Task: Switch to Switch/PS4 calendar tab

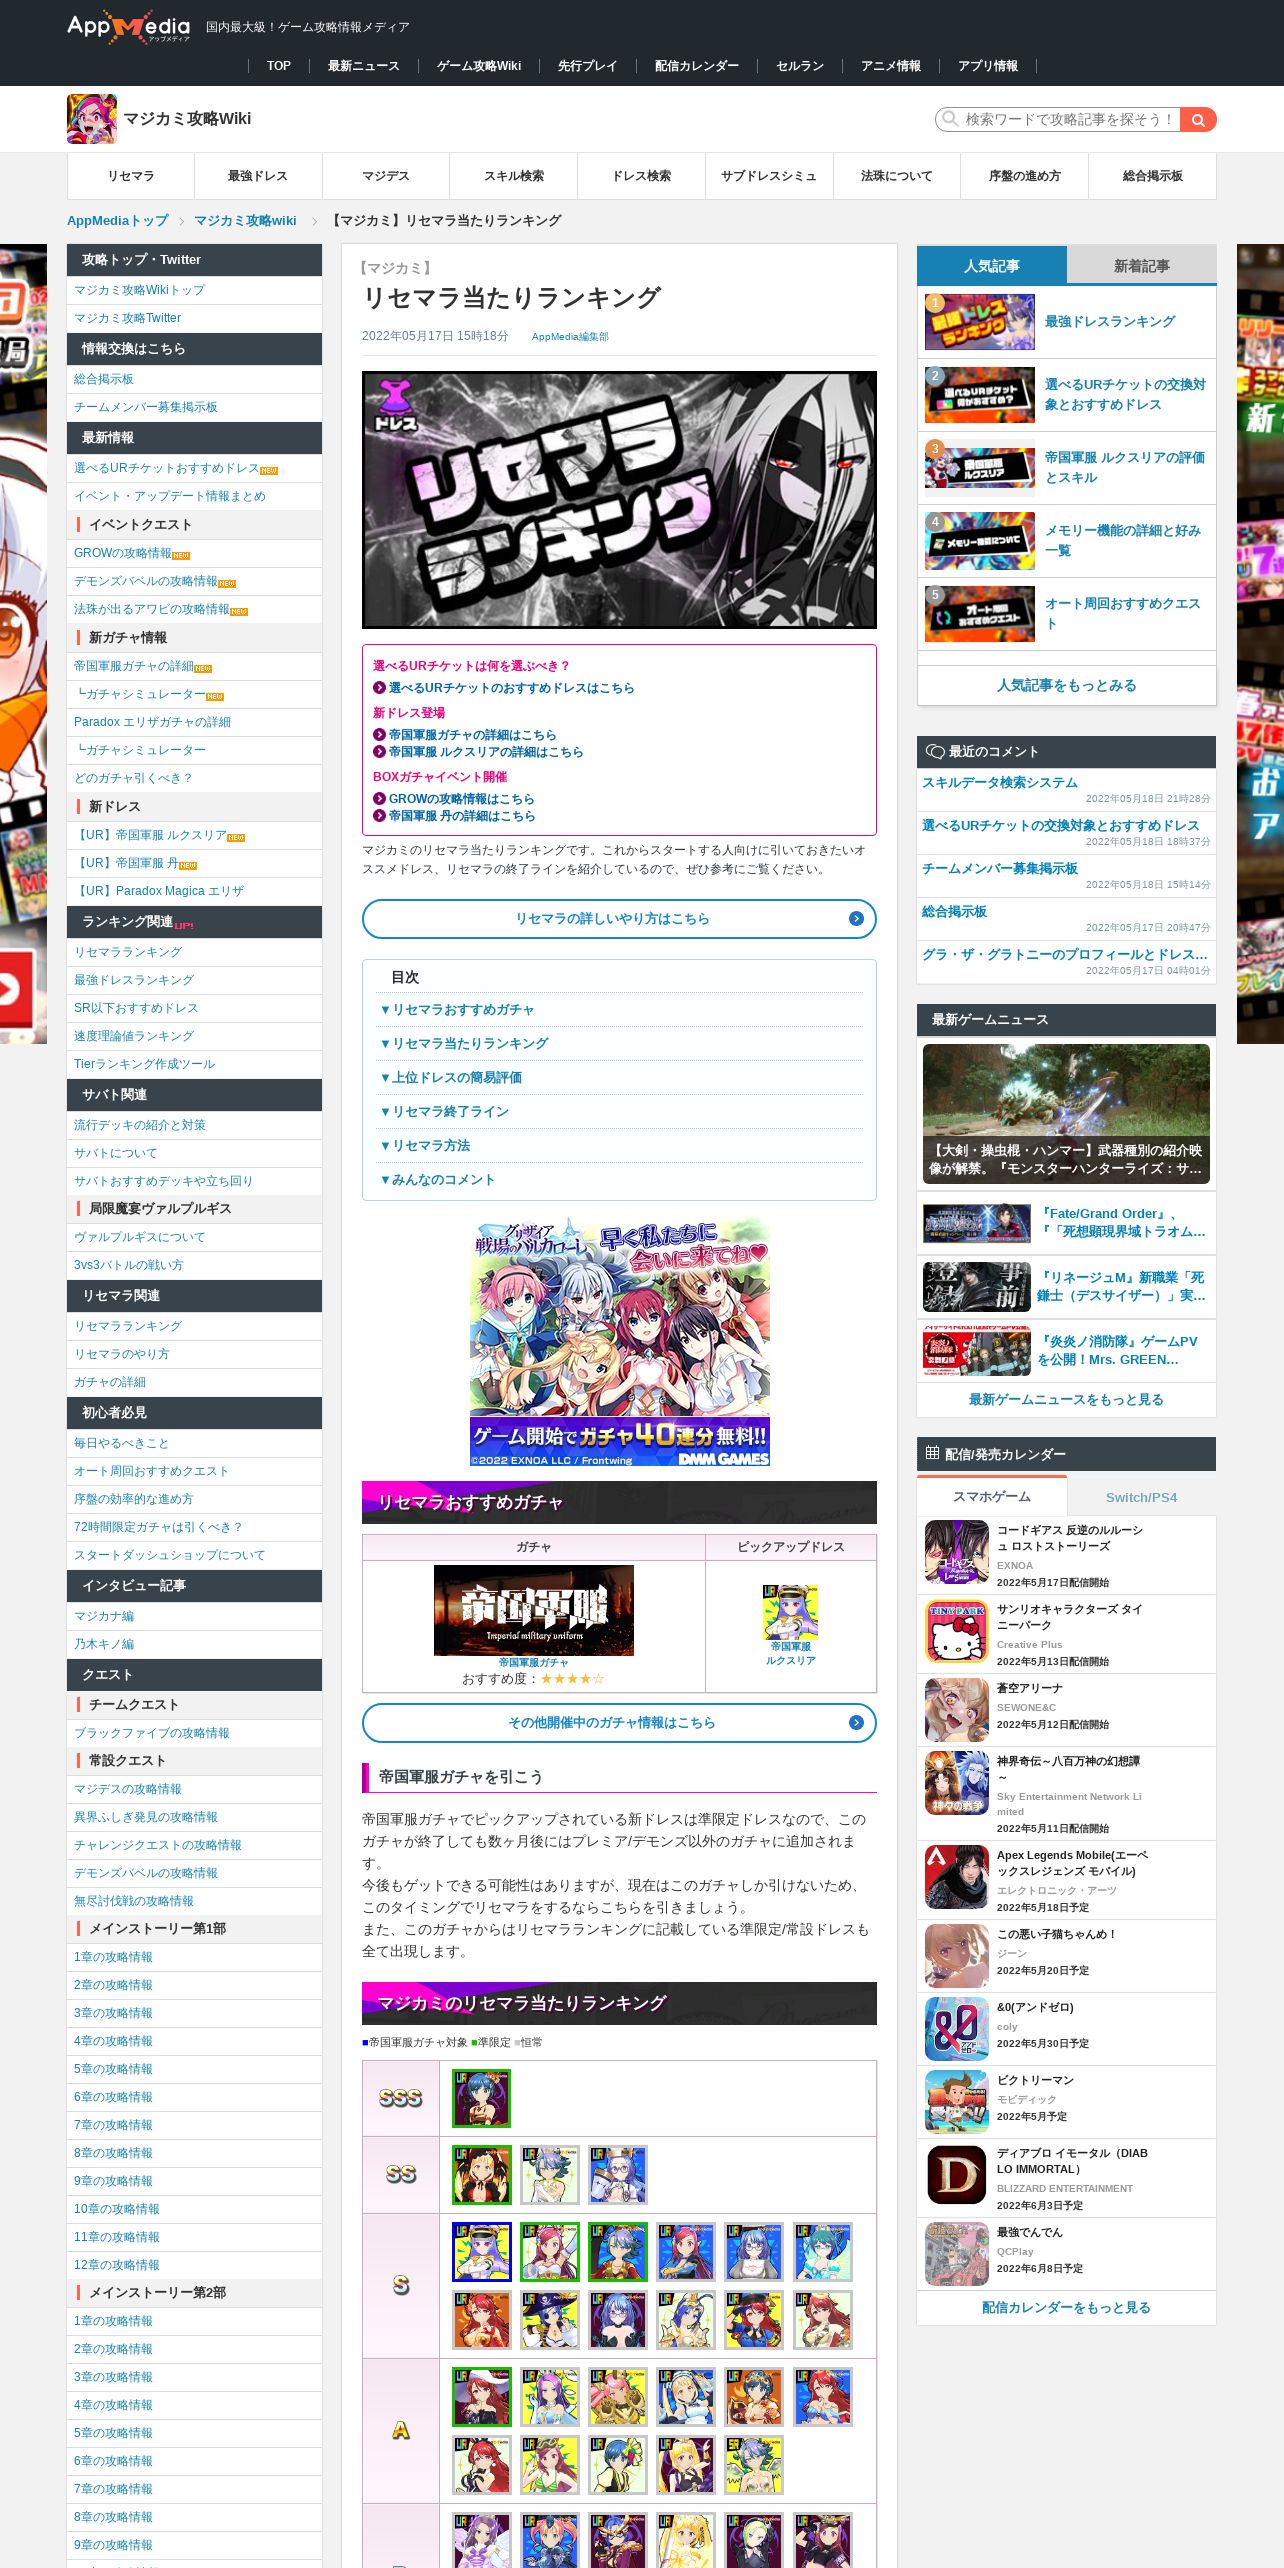Action: [x=1141, y=1497]
